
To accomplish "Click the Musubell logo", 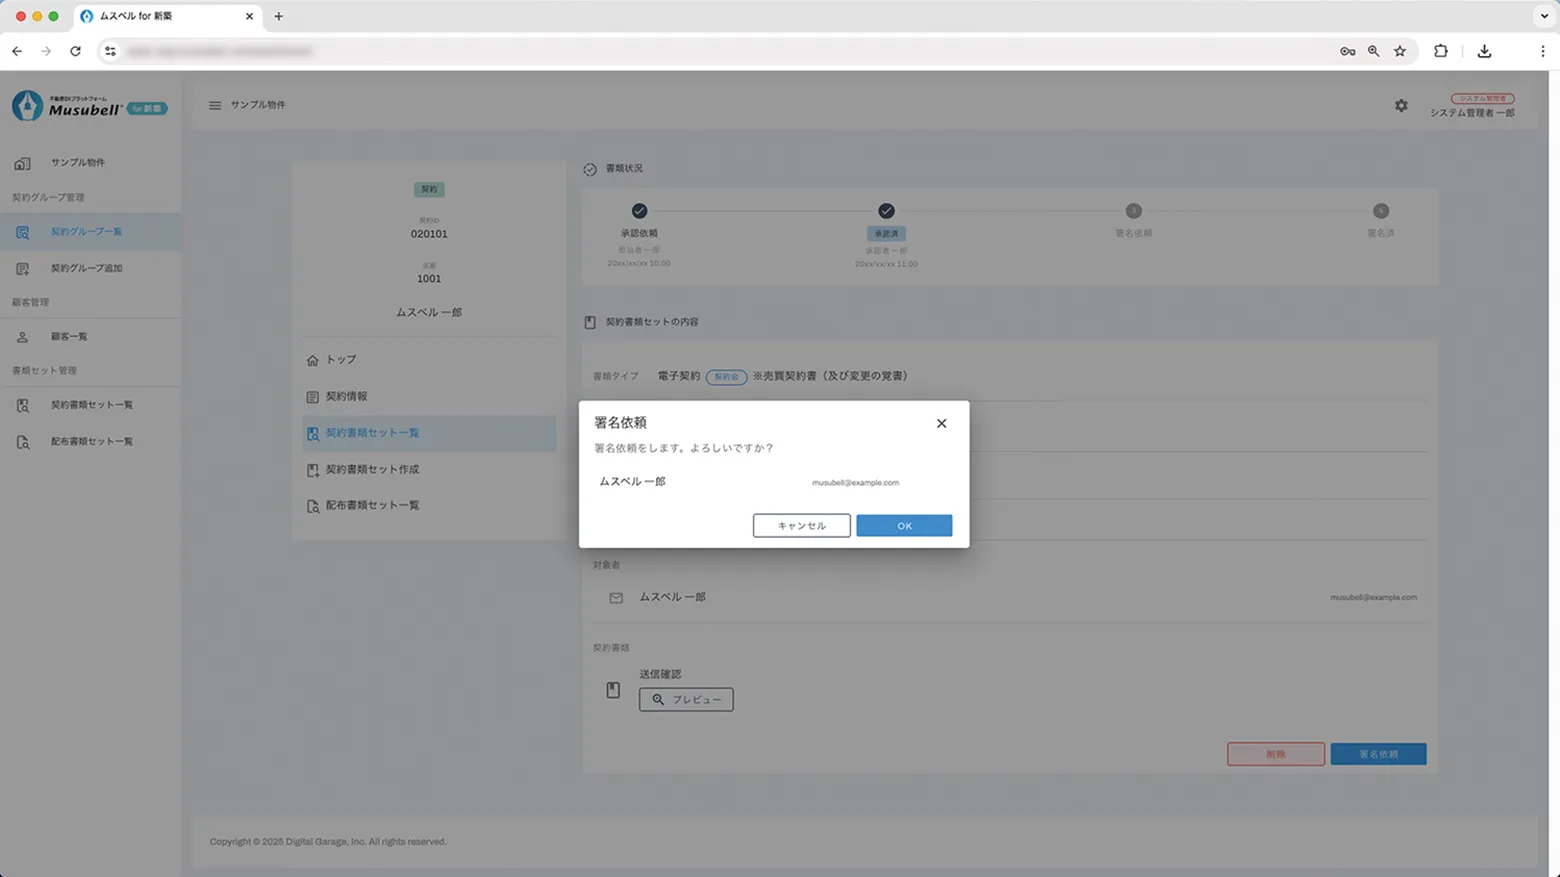I will coord(88,106).
